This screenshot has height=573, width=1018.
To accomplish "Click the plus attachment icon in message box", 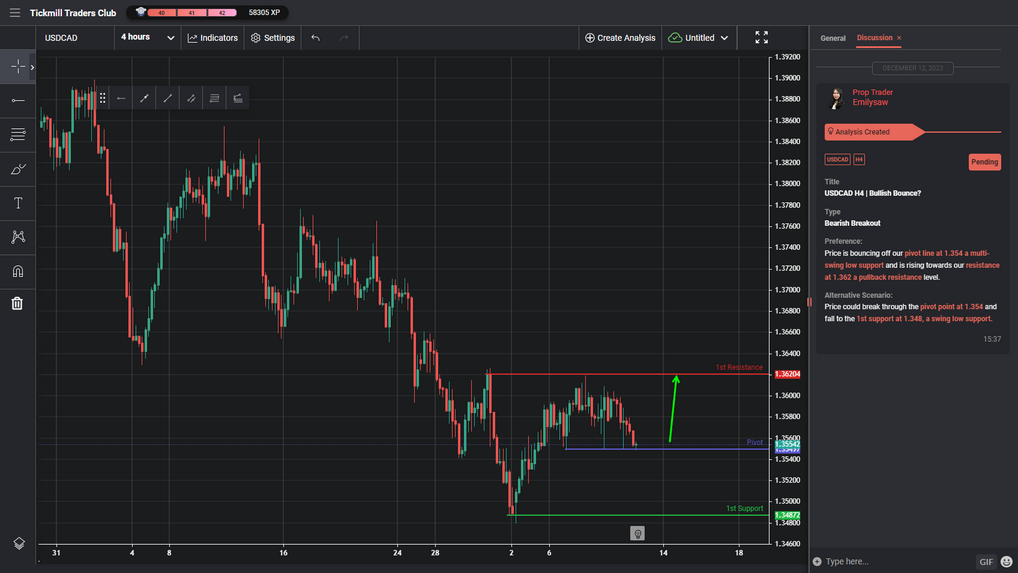I will pyautogui.click(x=817, y=561).
